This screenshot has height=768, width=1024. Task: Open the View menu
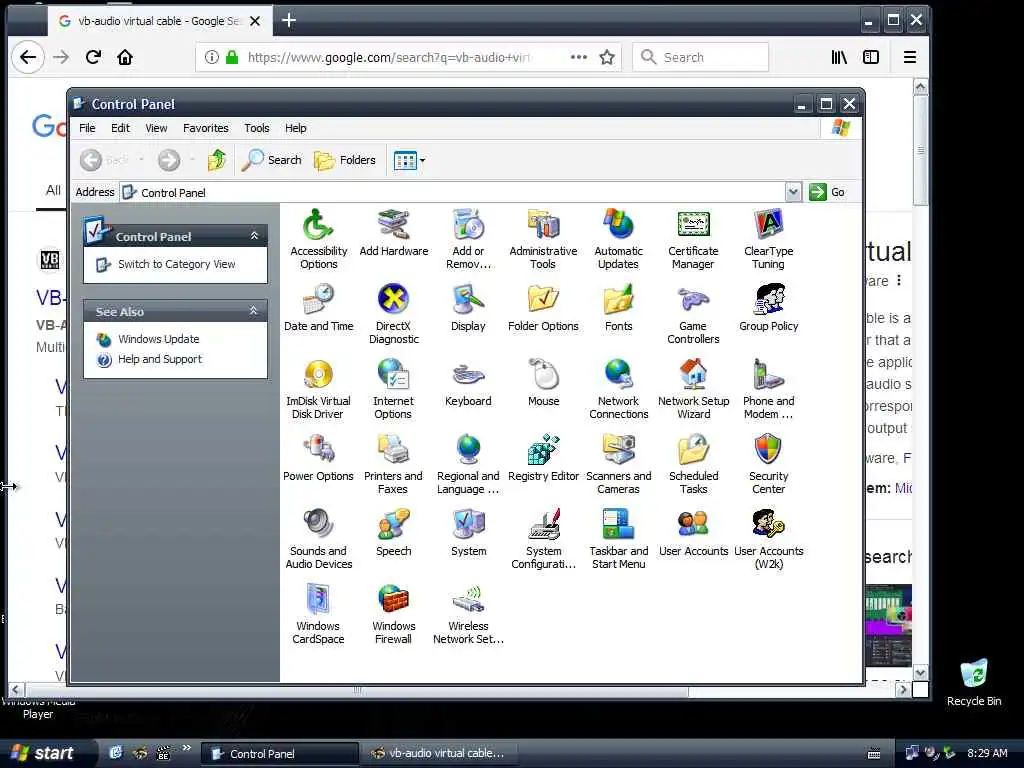click(155, 128)
